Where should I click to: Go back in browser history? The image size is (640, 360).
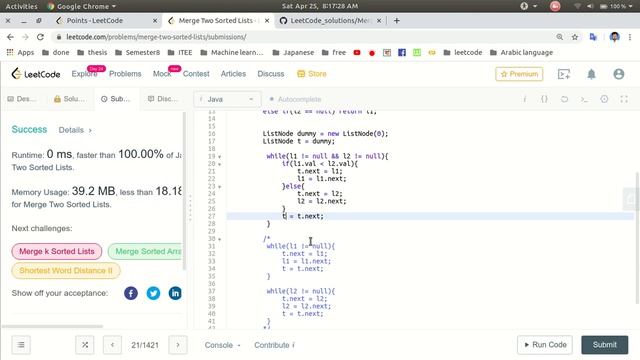point(10,37)
